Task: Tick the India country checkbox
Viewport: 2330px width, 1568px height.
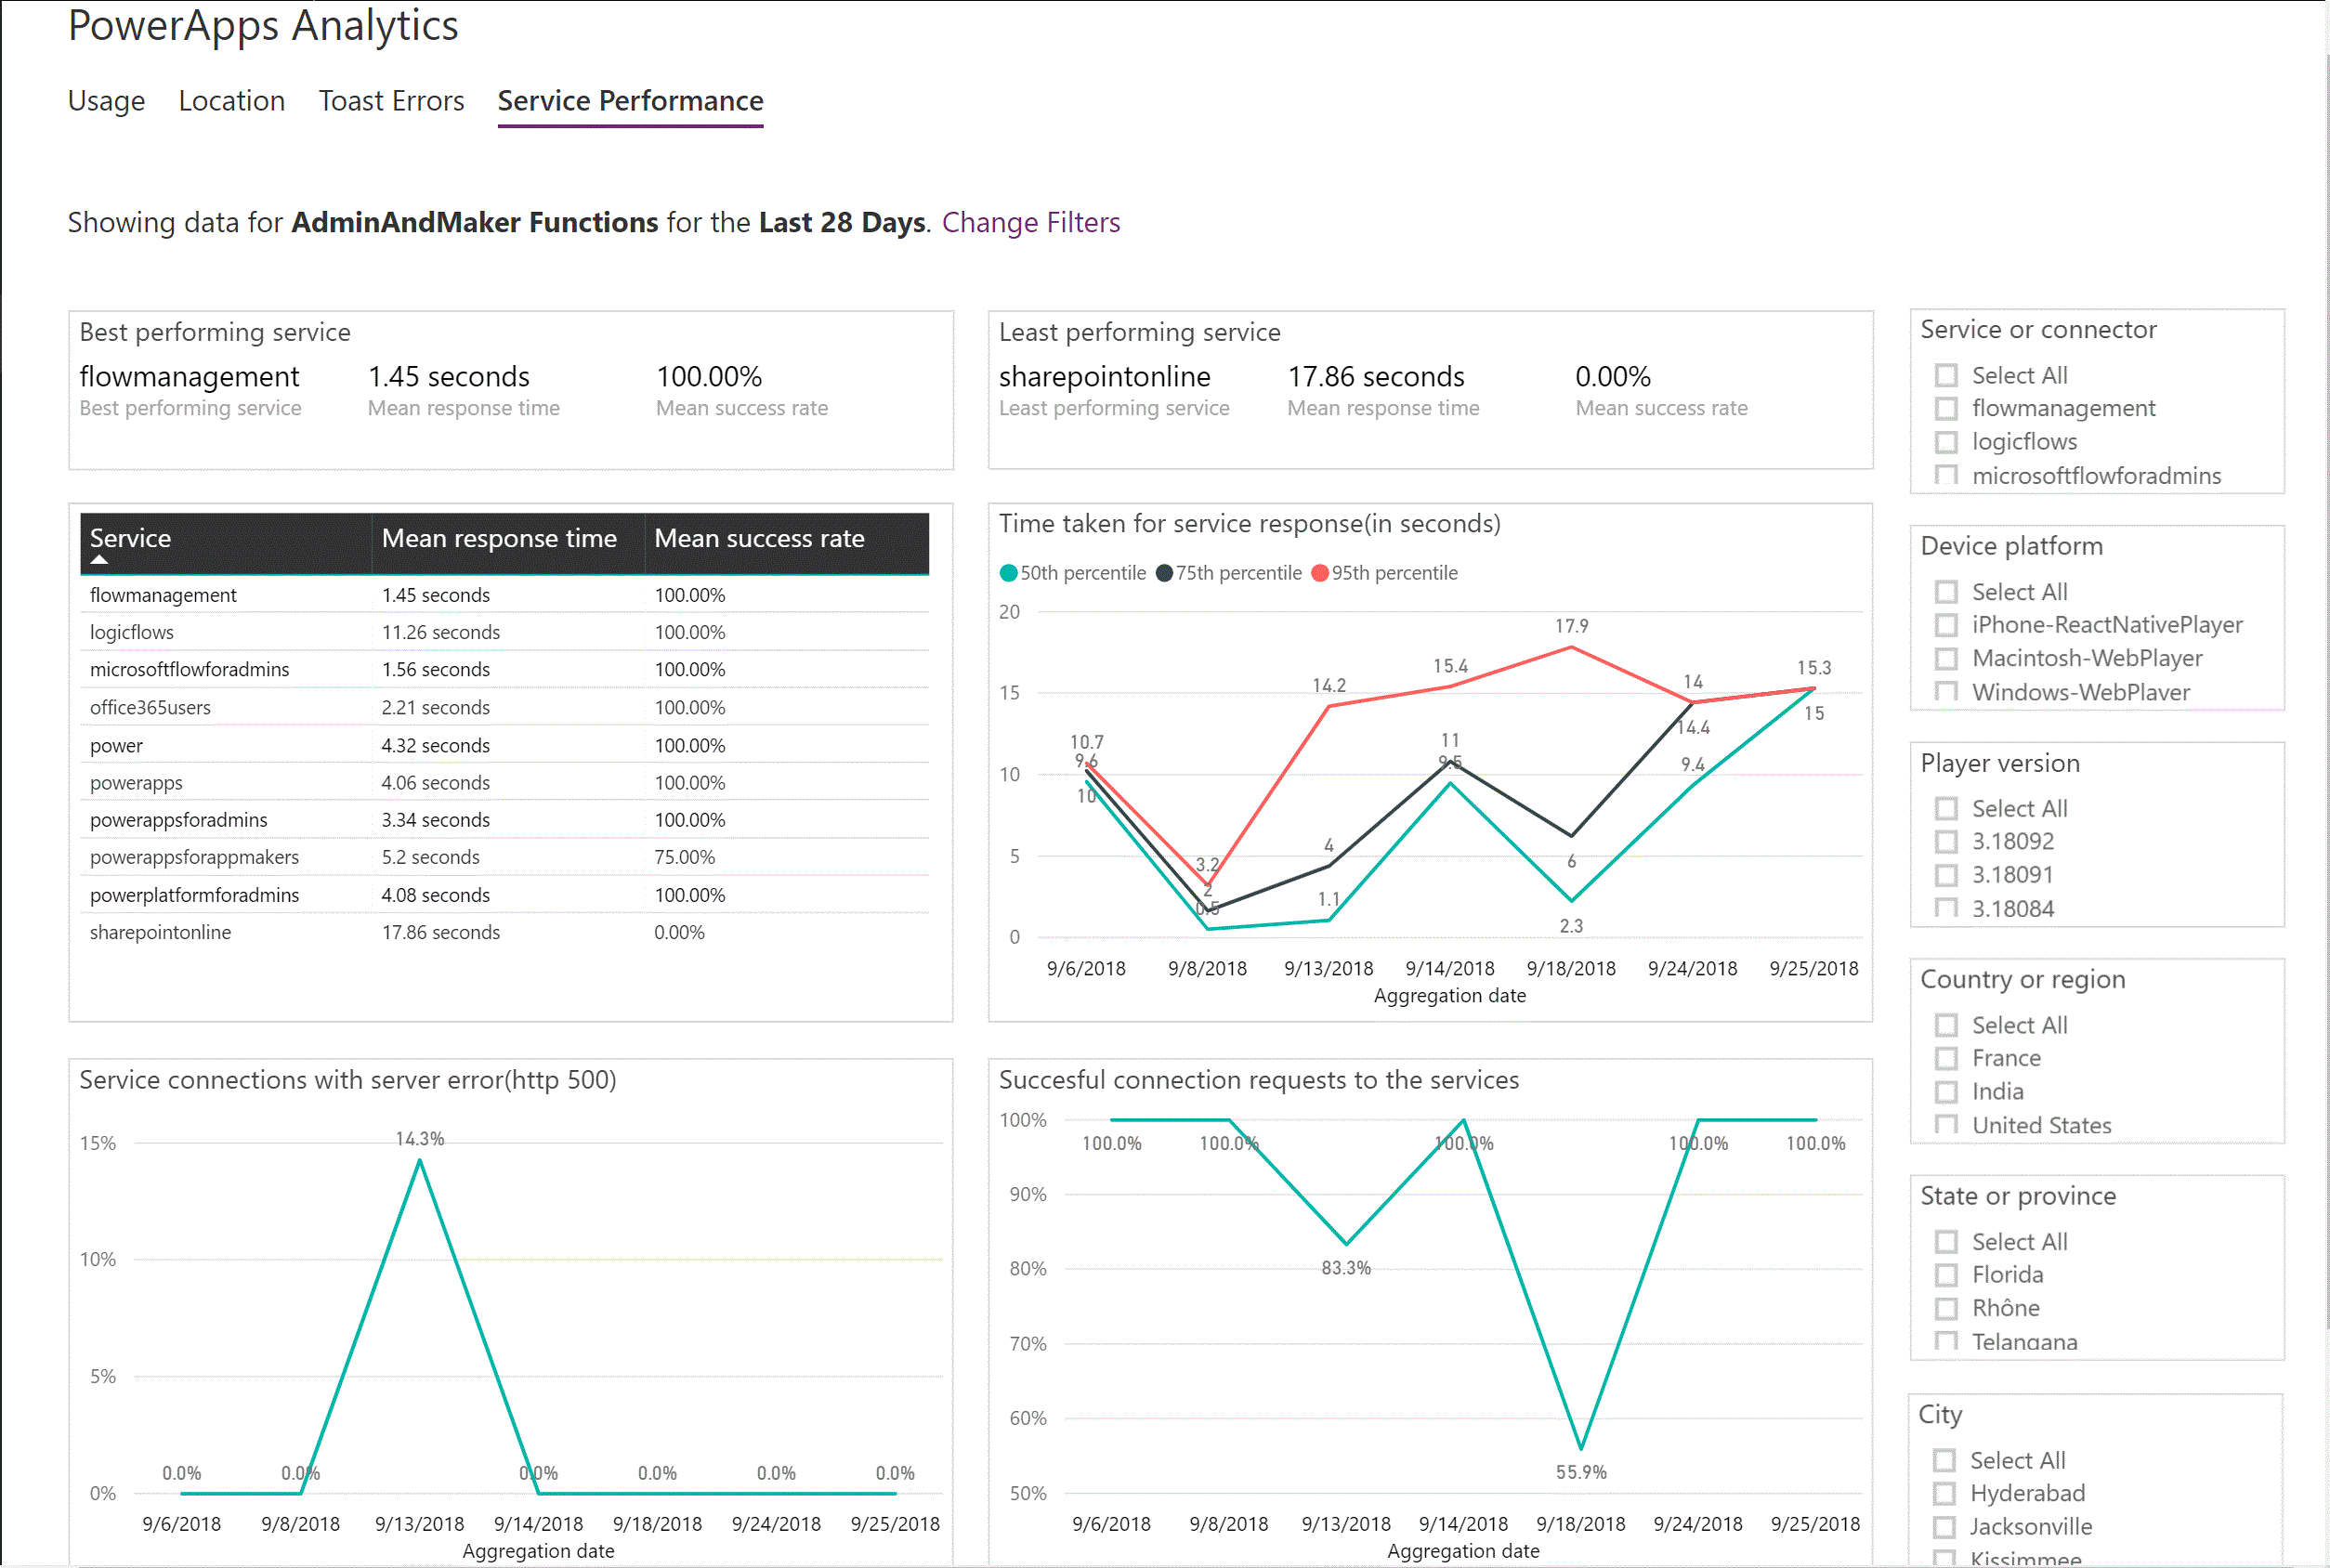Action: [x=1945, y=1091]
